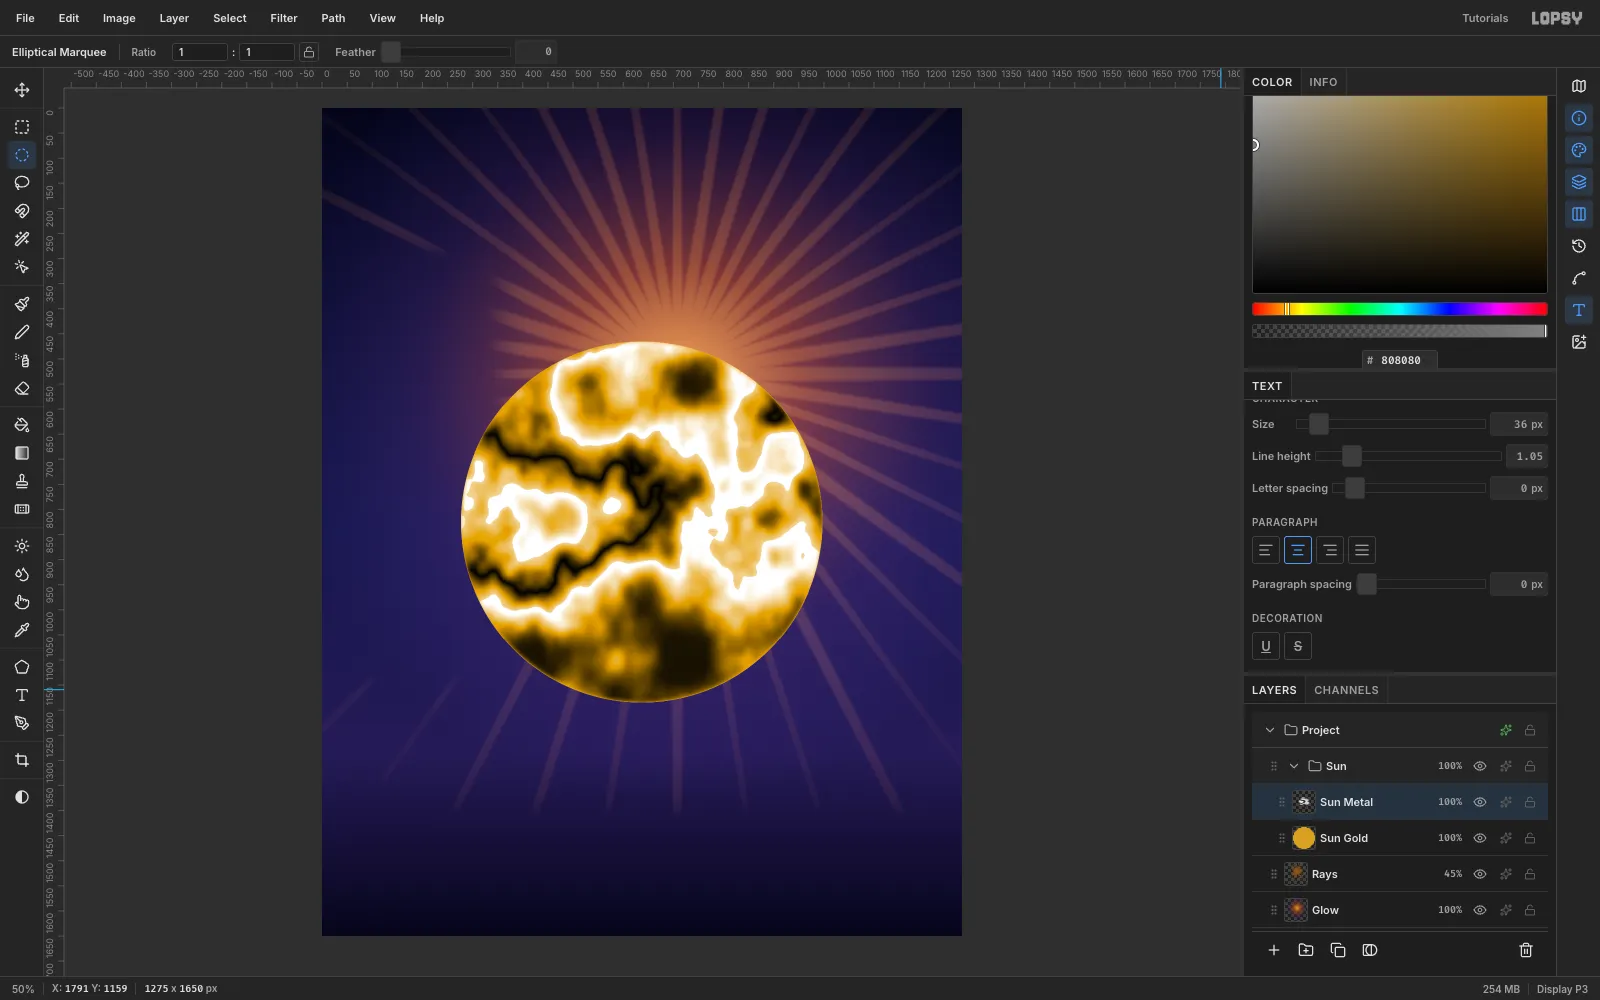Hide the Sun Metal layer
The width and height of the screenshot is (1600, 1000).
point(1480,802)
